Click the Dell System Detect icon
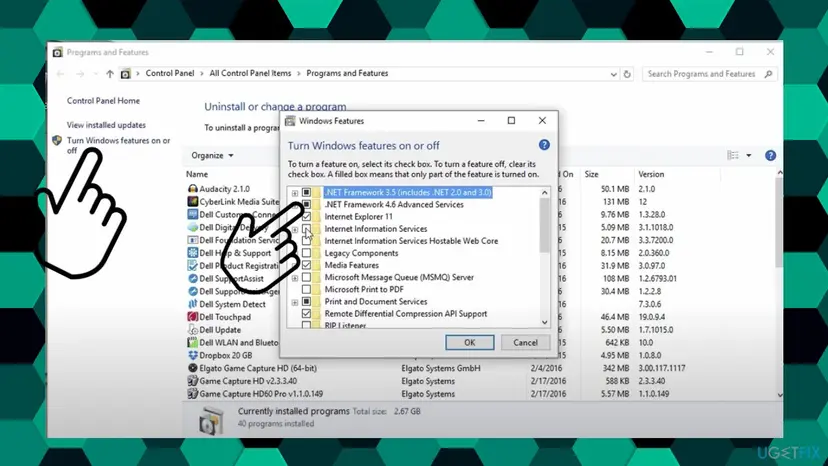The image size is (828, 466). 192,304
